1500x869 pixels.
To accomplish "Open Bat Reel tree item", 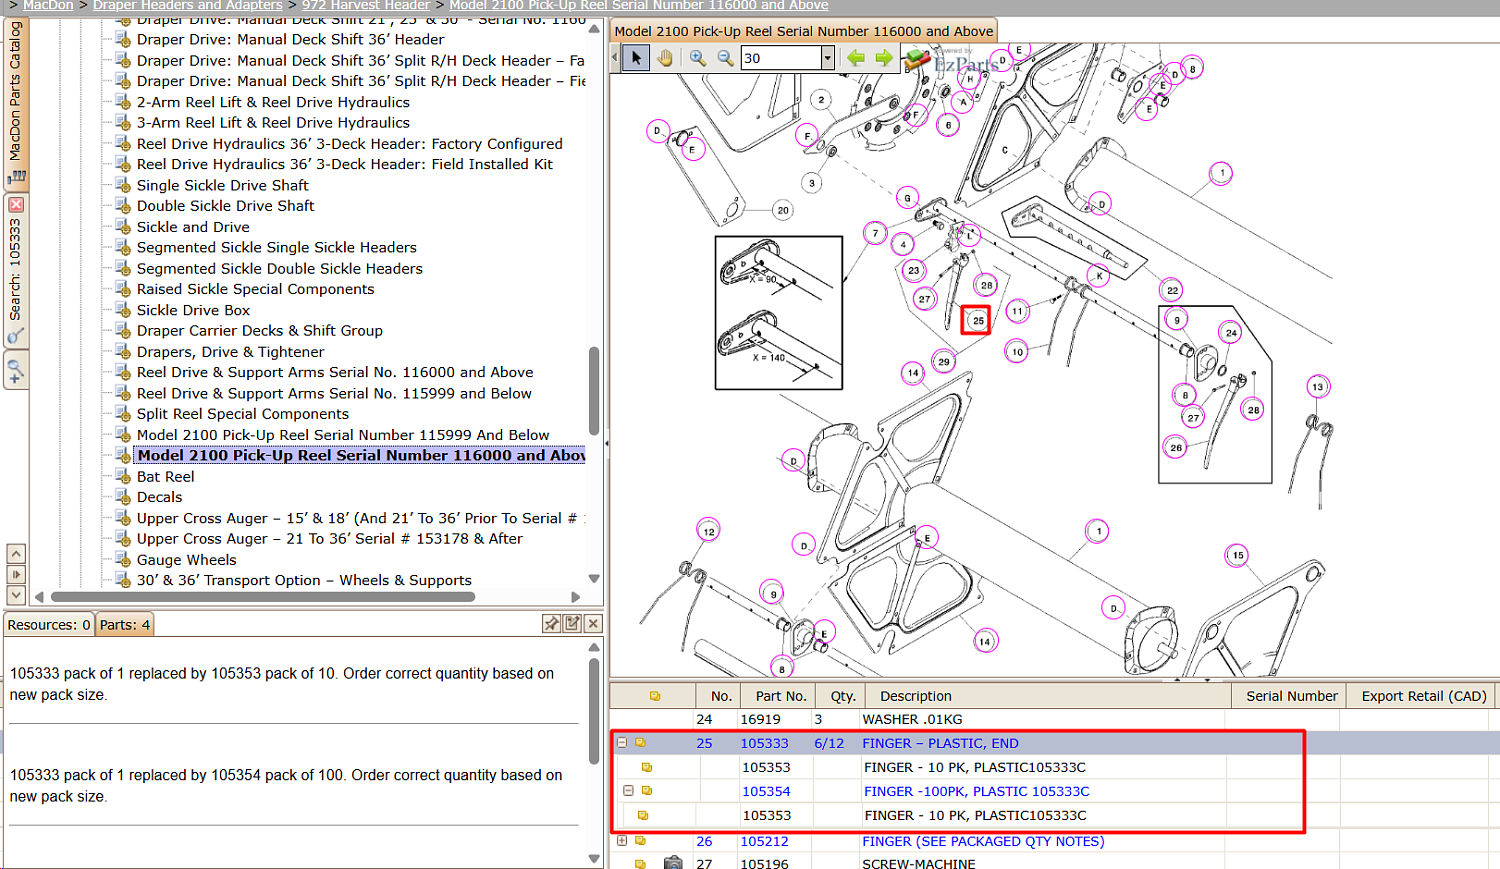I will pos(166,477).
